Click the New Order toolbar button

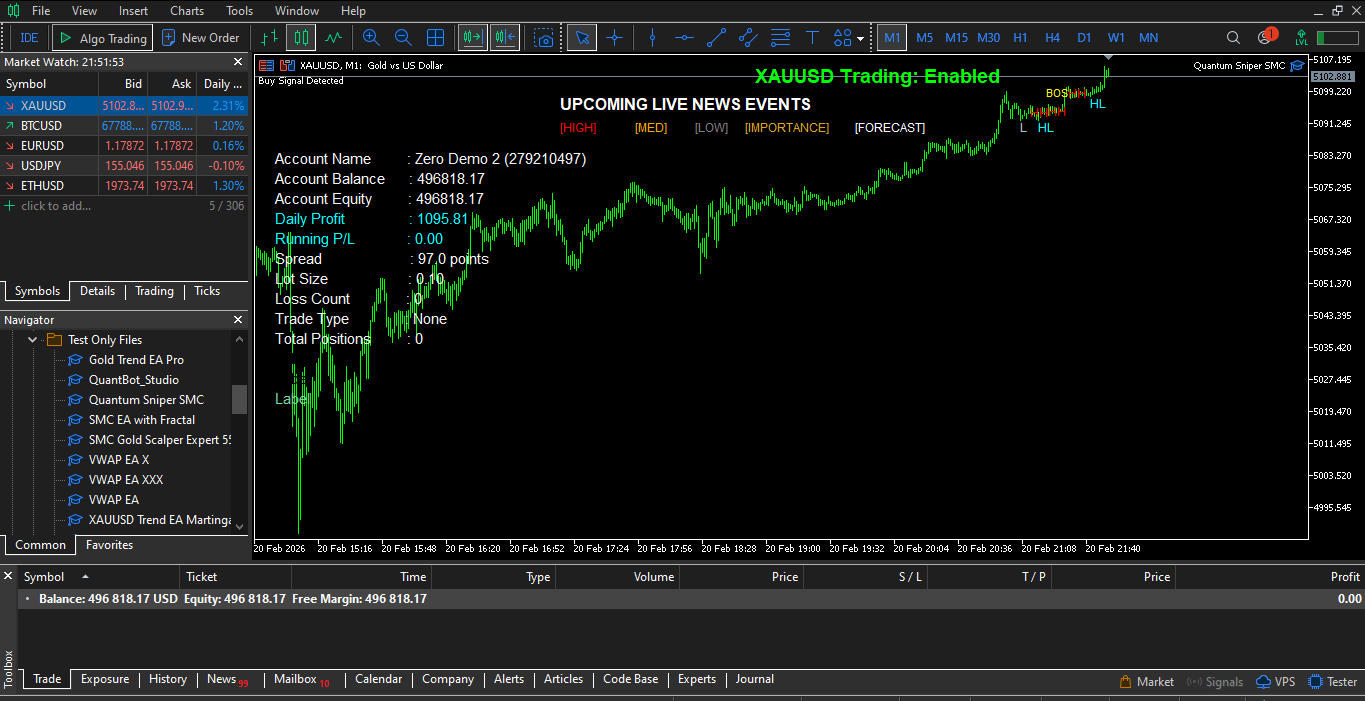(x=200, y=38)
